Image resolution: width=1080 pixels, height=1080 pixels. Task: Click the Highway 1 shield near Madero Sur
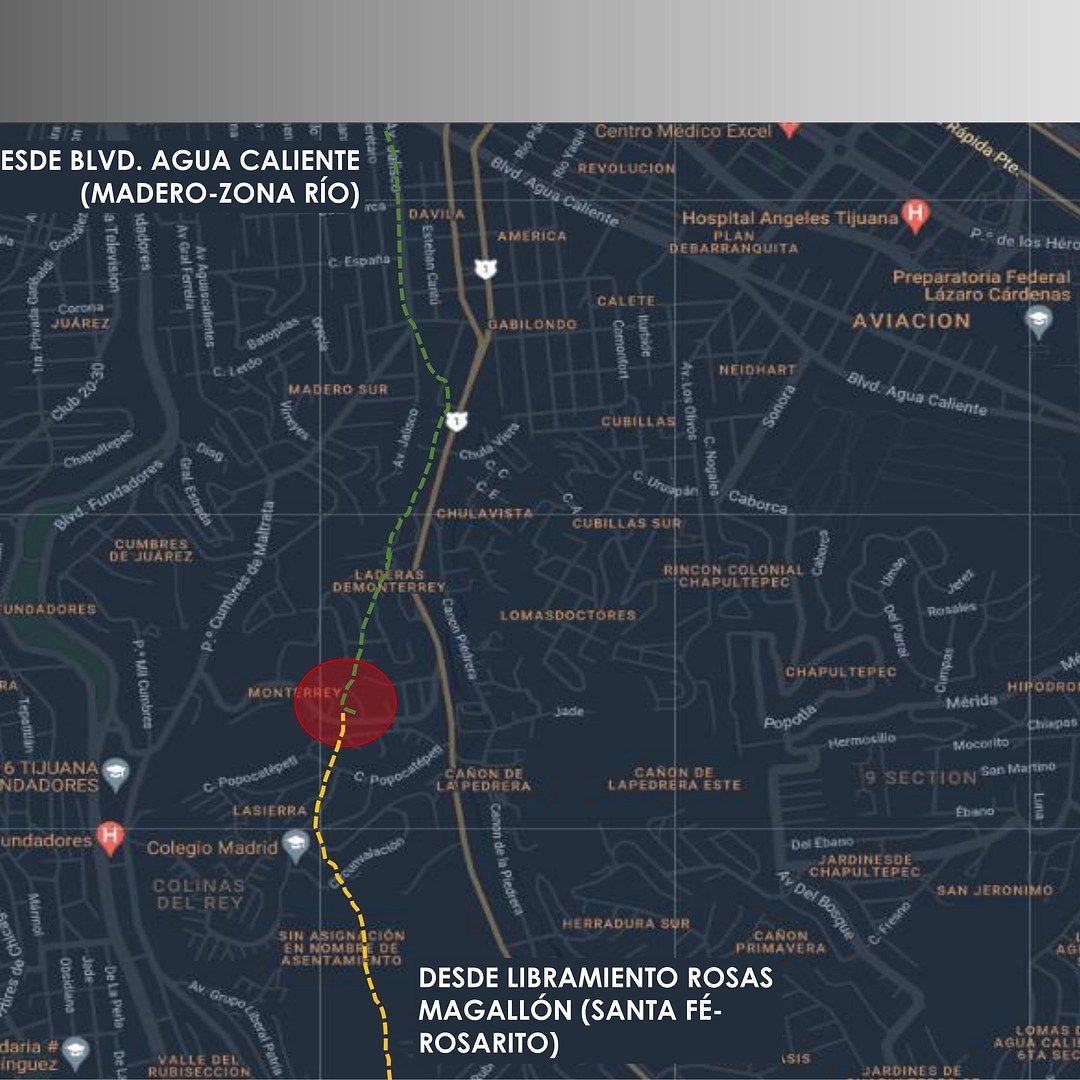pyautogui.click(x=456, y=421)
